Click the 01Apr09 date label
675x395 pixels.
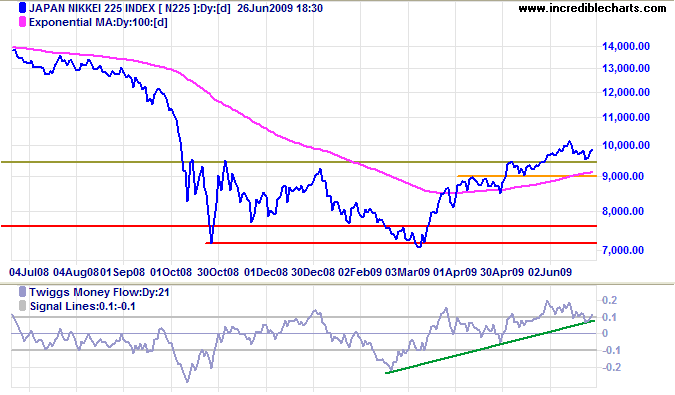(455, 272)
